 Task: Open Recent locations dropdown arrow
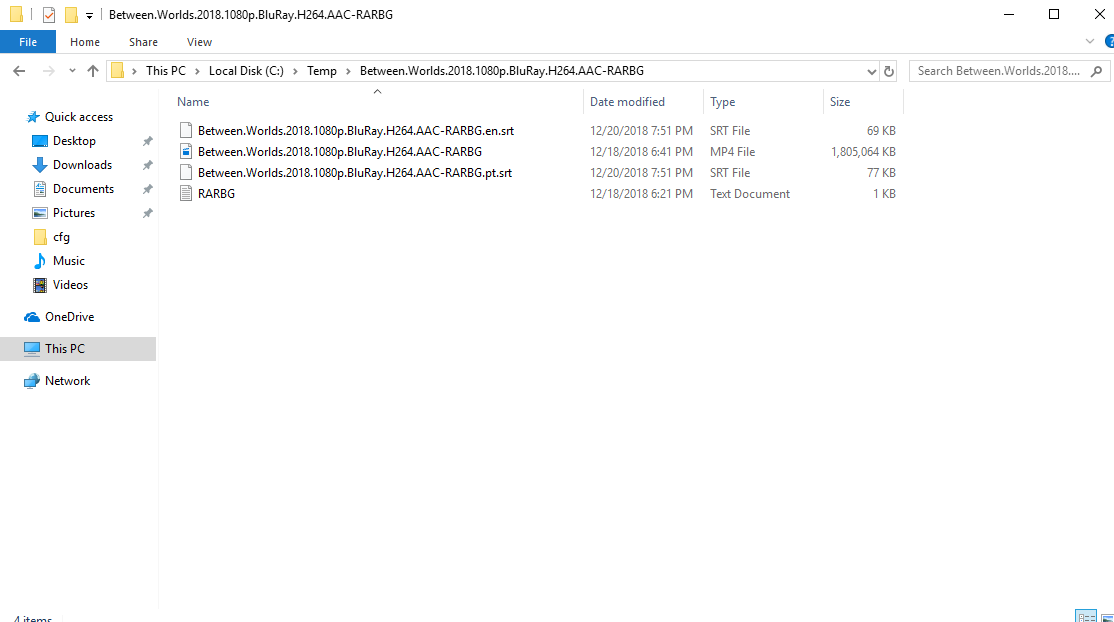click(x=72, y=71)
